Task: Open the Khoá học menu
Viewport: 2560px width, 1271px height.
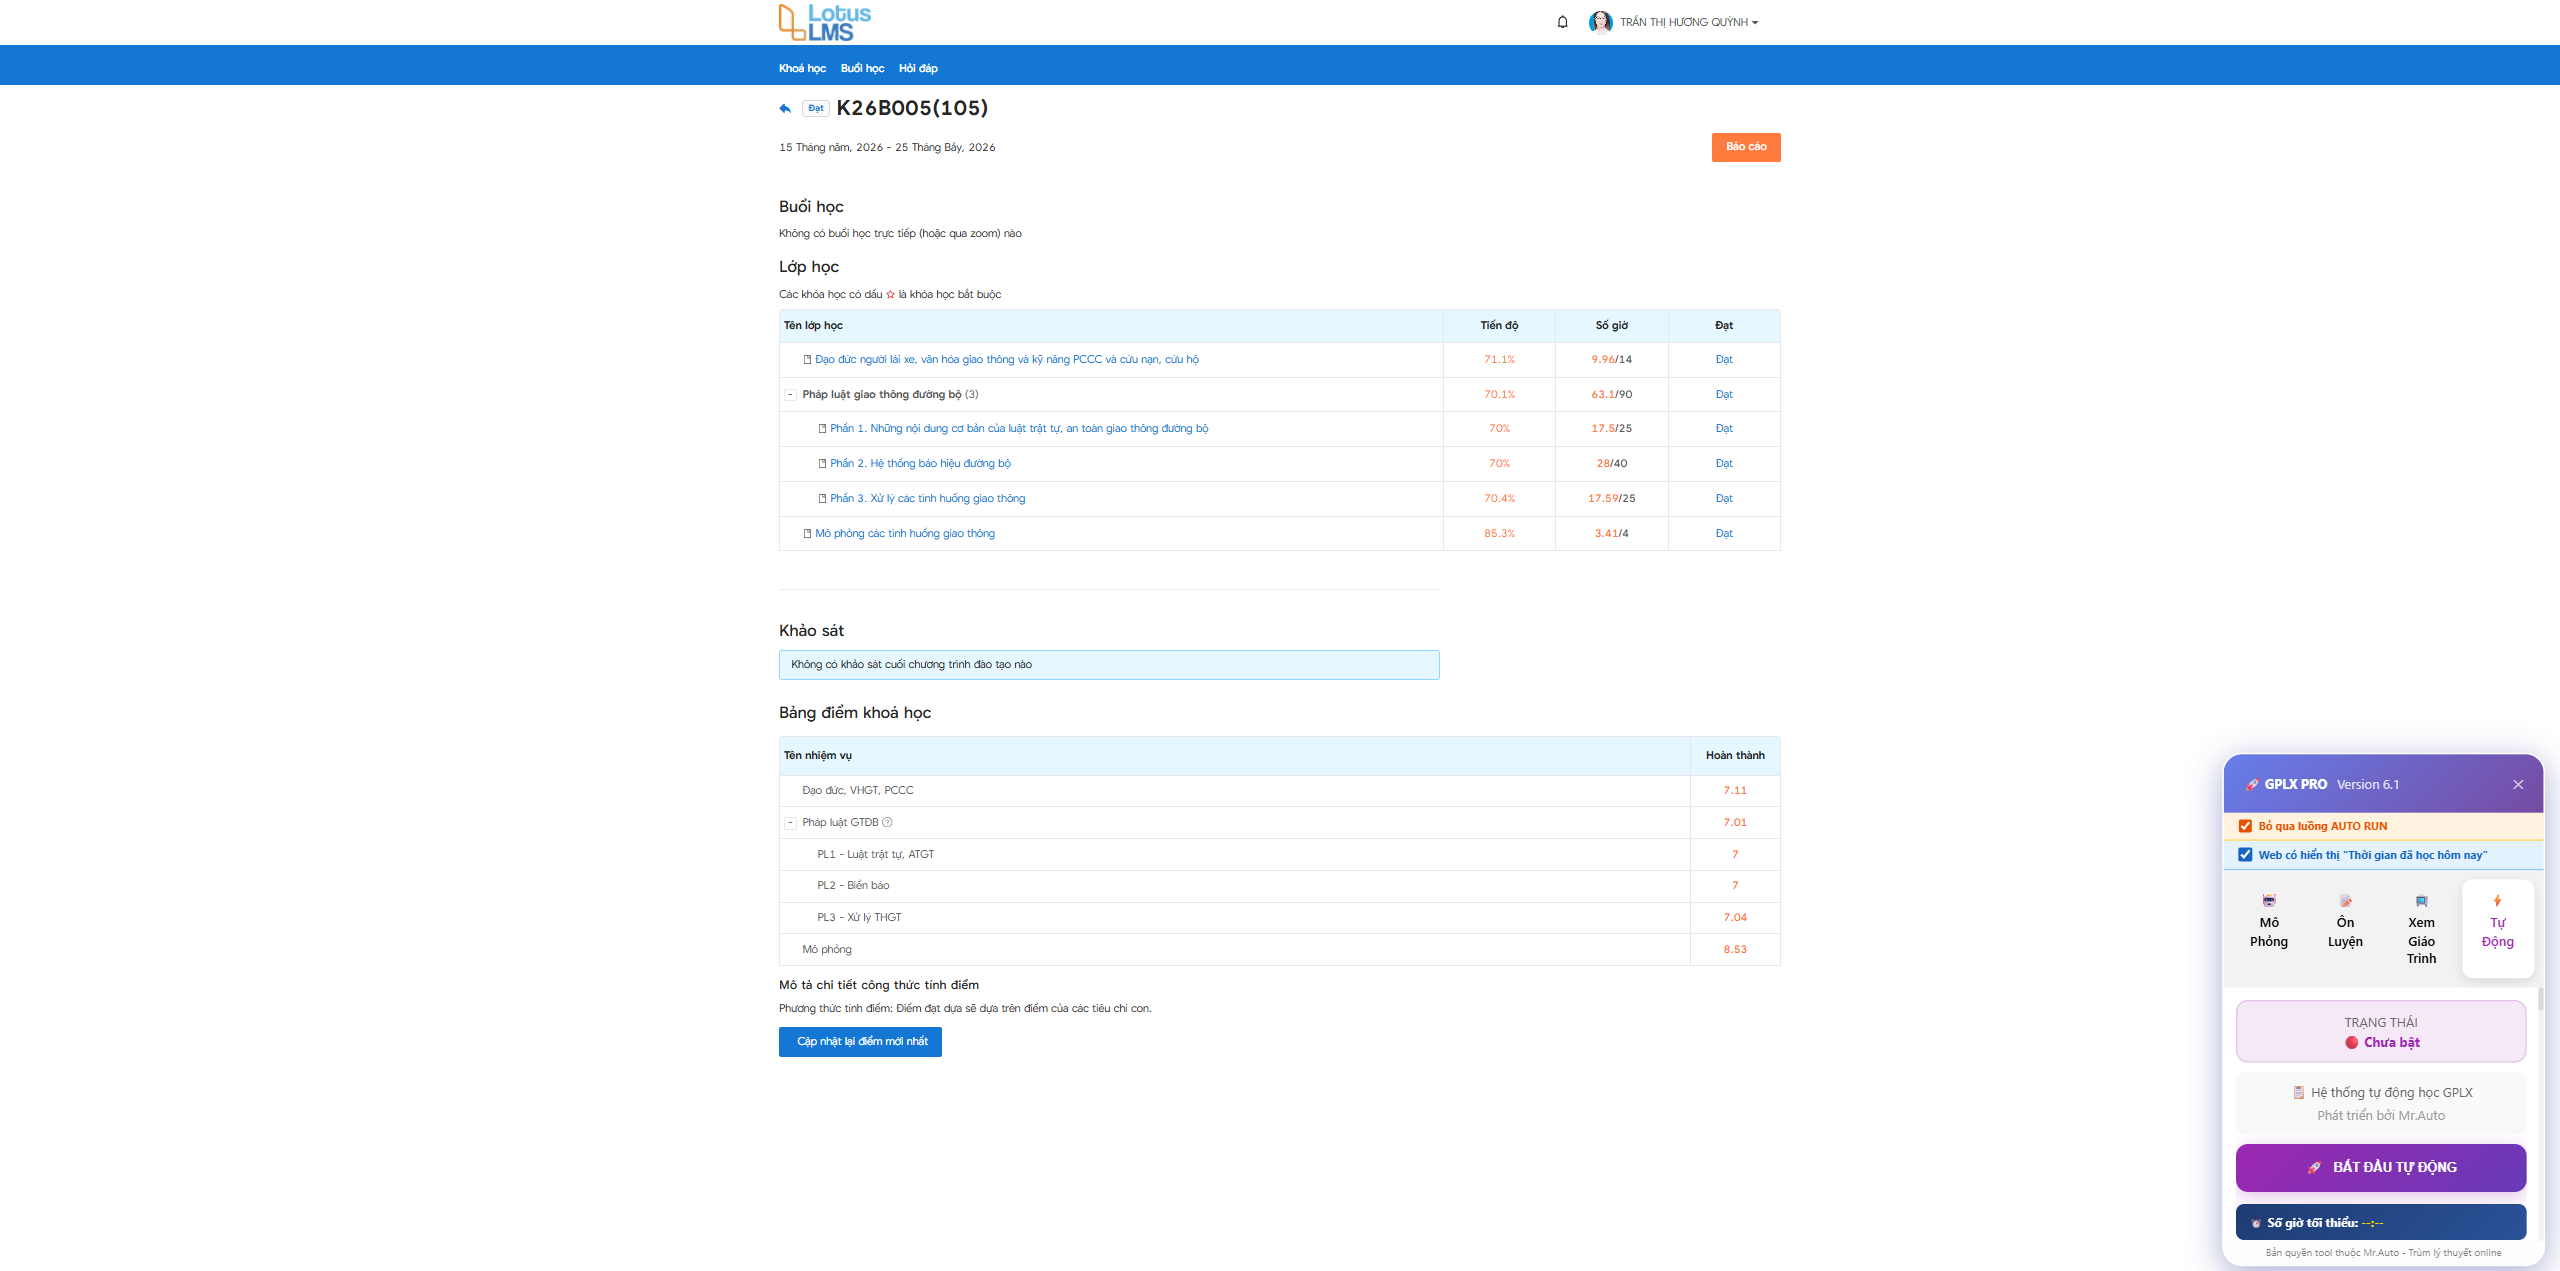Action: 802,69
